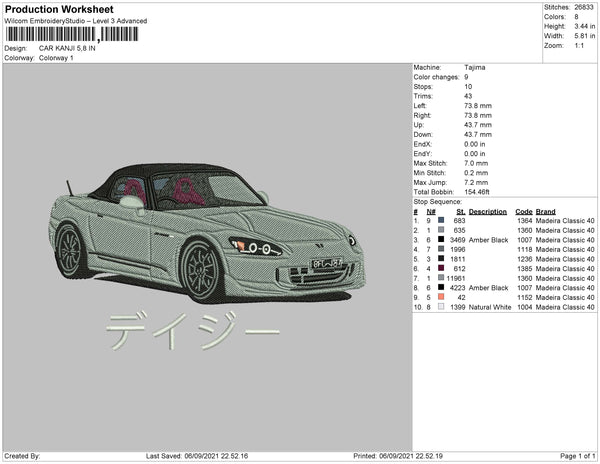Click the salmon color swatch for stop 9
Screen dimensions: 600x464
point(440,297)
